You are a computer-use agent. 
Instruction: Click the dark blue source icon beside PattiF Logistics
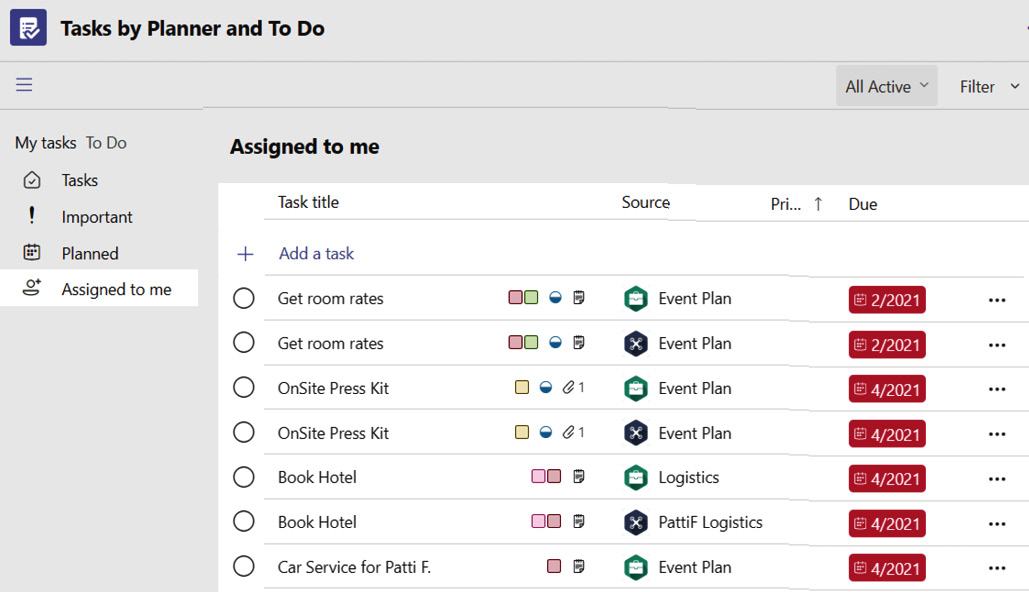point(636,522)
